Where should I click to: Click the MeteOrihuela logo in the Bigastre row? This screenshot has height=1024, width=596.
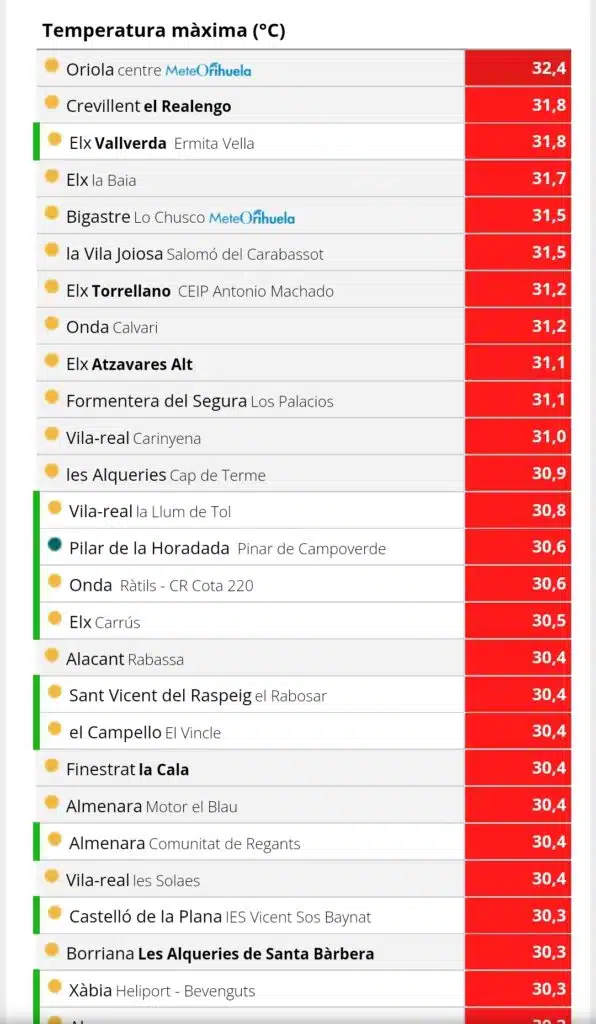[x=252, y=217]
